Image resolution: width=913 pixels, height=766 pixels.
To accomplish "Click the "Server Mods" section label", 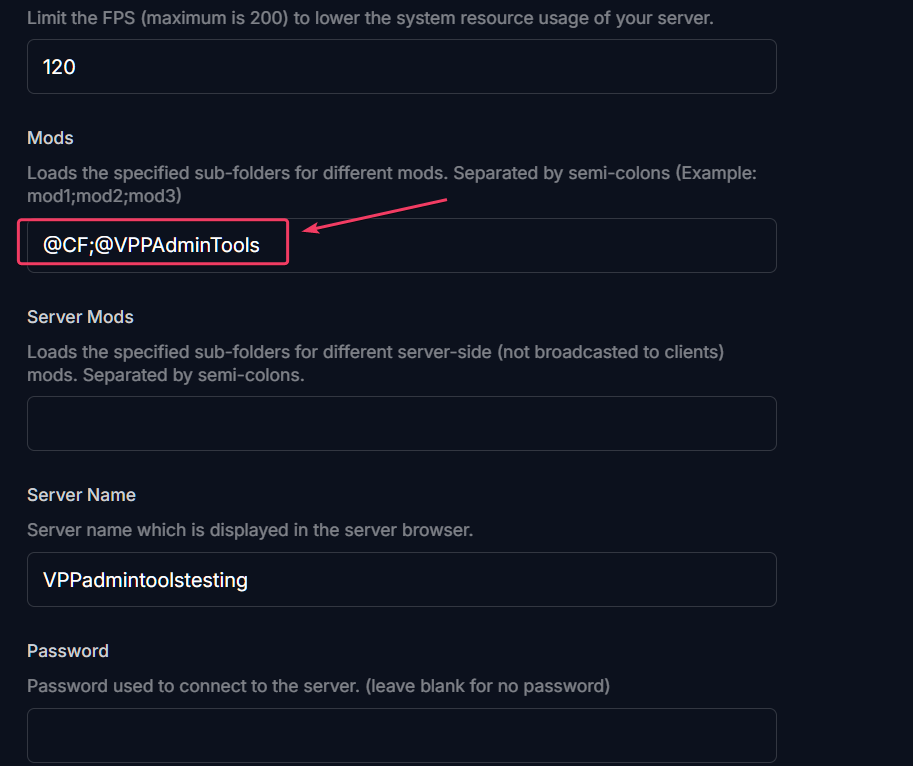I will [80, 317].
